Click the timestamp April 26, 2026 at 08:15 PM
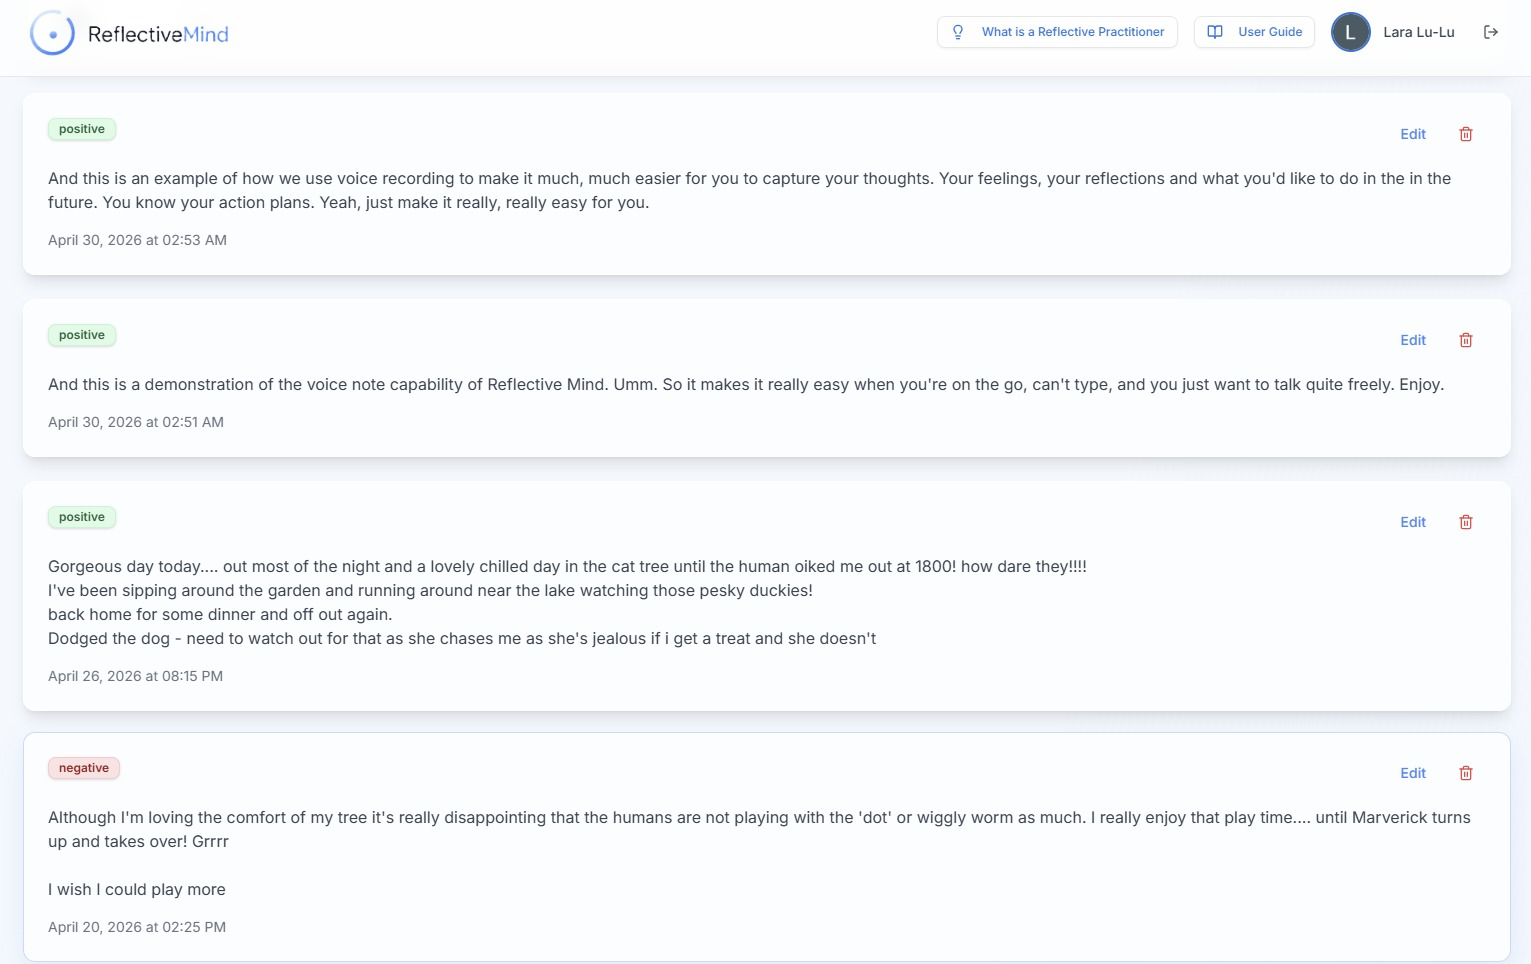This screenshot has height=964, width=1531. click(x=135, y=676)
